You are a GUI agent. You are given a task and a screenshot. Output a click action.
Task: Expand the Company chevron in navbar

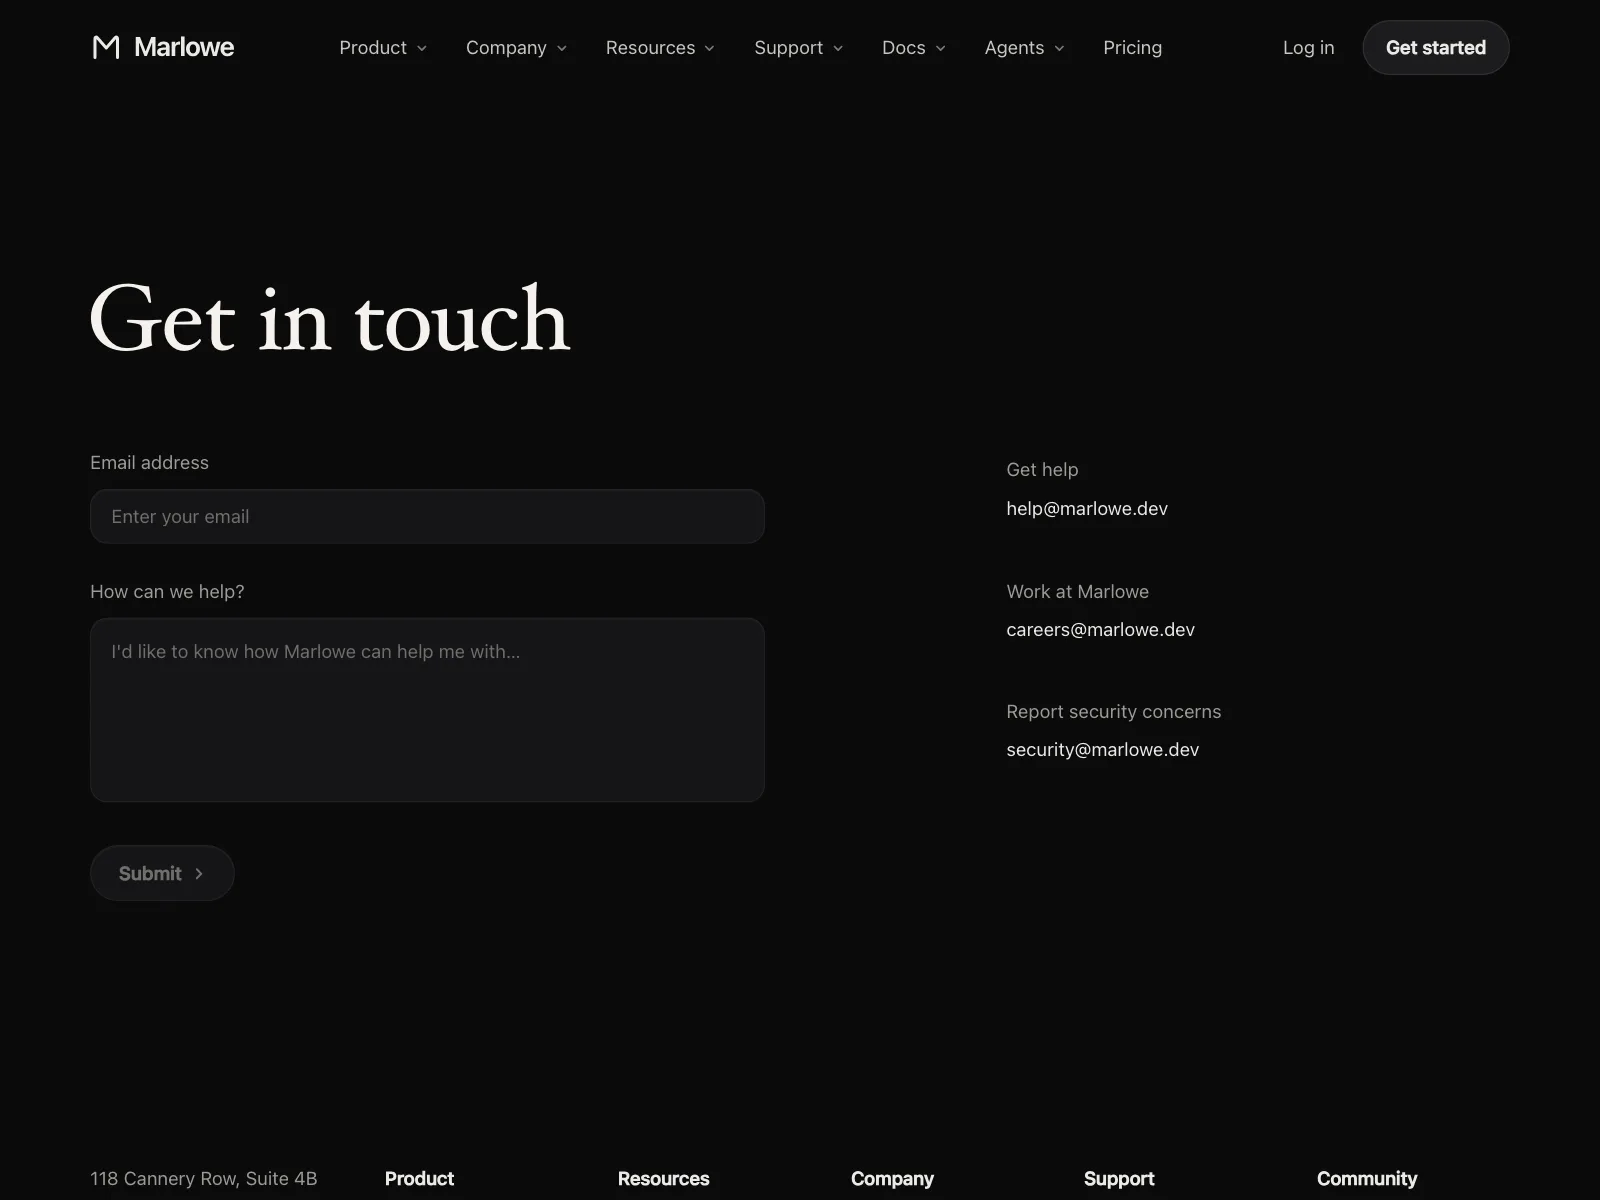point(562,48)
